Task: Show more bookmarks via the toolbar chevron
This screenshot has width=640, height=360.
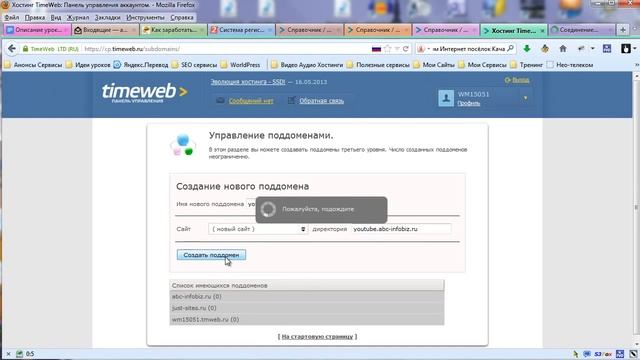Action: coord(636,64)
